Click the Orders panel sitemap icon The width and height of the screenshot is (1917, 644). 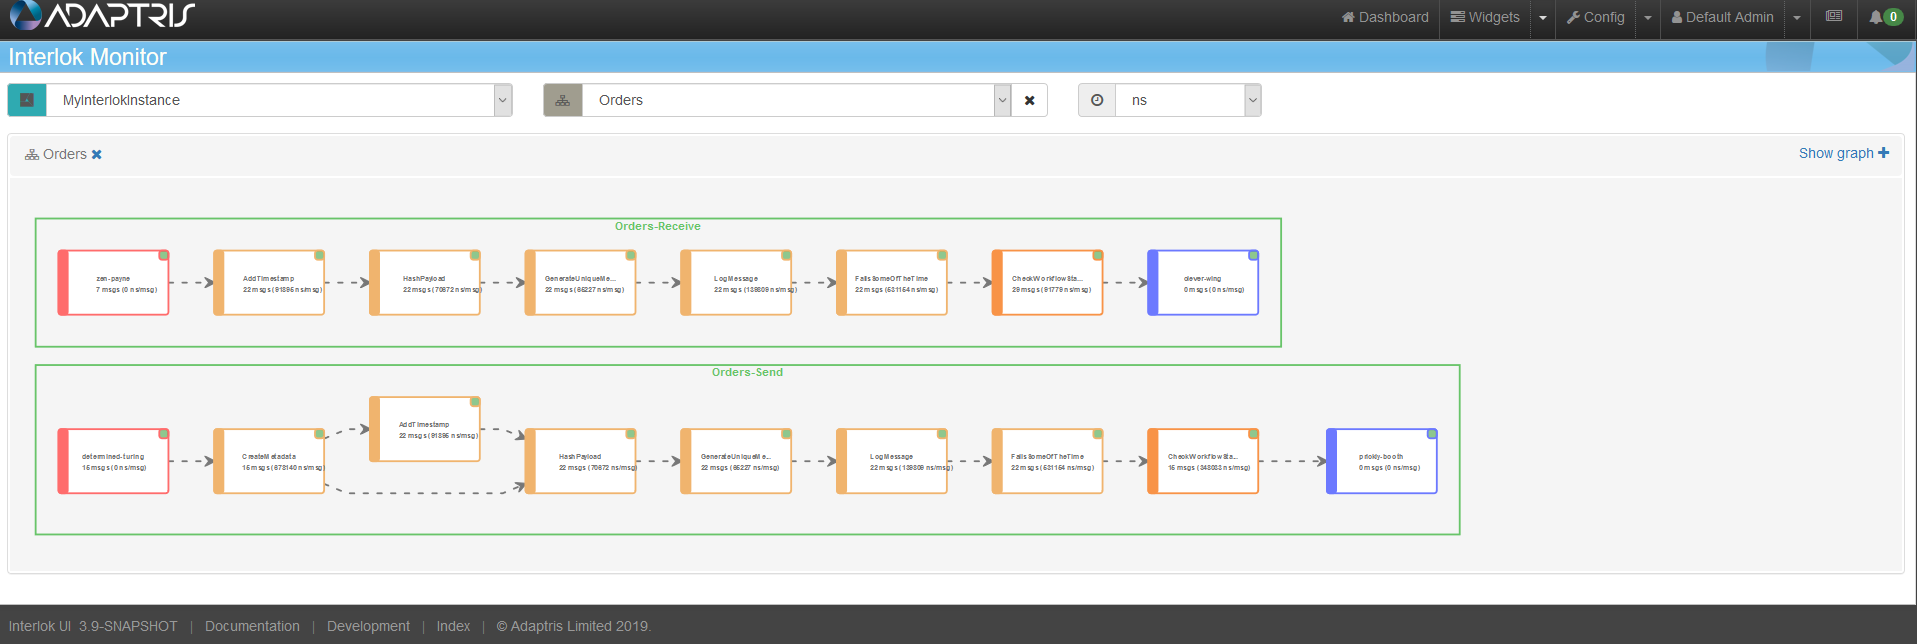pyautogui.click(x=32, y=155)
